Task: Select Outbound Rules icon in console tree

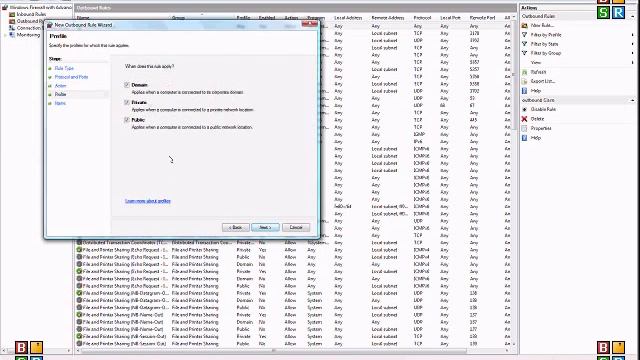Action: [12, 21]
